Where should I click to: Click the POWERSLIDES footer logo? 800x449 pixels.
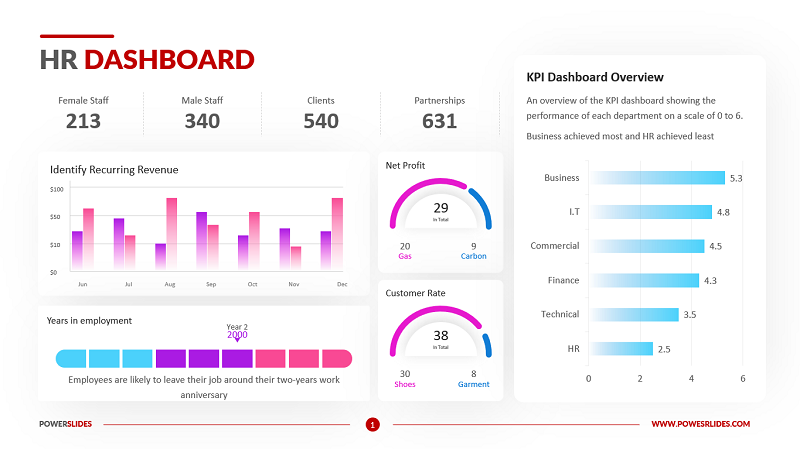coord(65,424)
